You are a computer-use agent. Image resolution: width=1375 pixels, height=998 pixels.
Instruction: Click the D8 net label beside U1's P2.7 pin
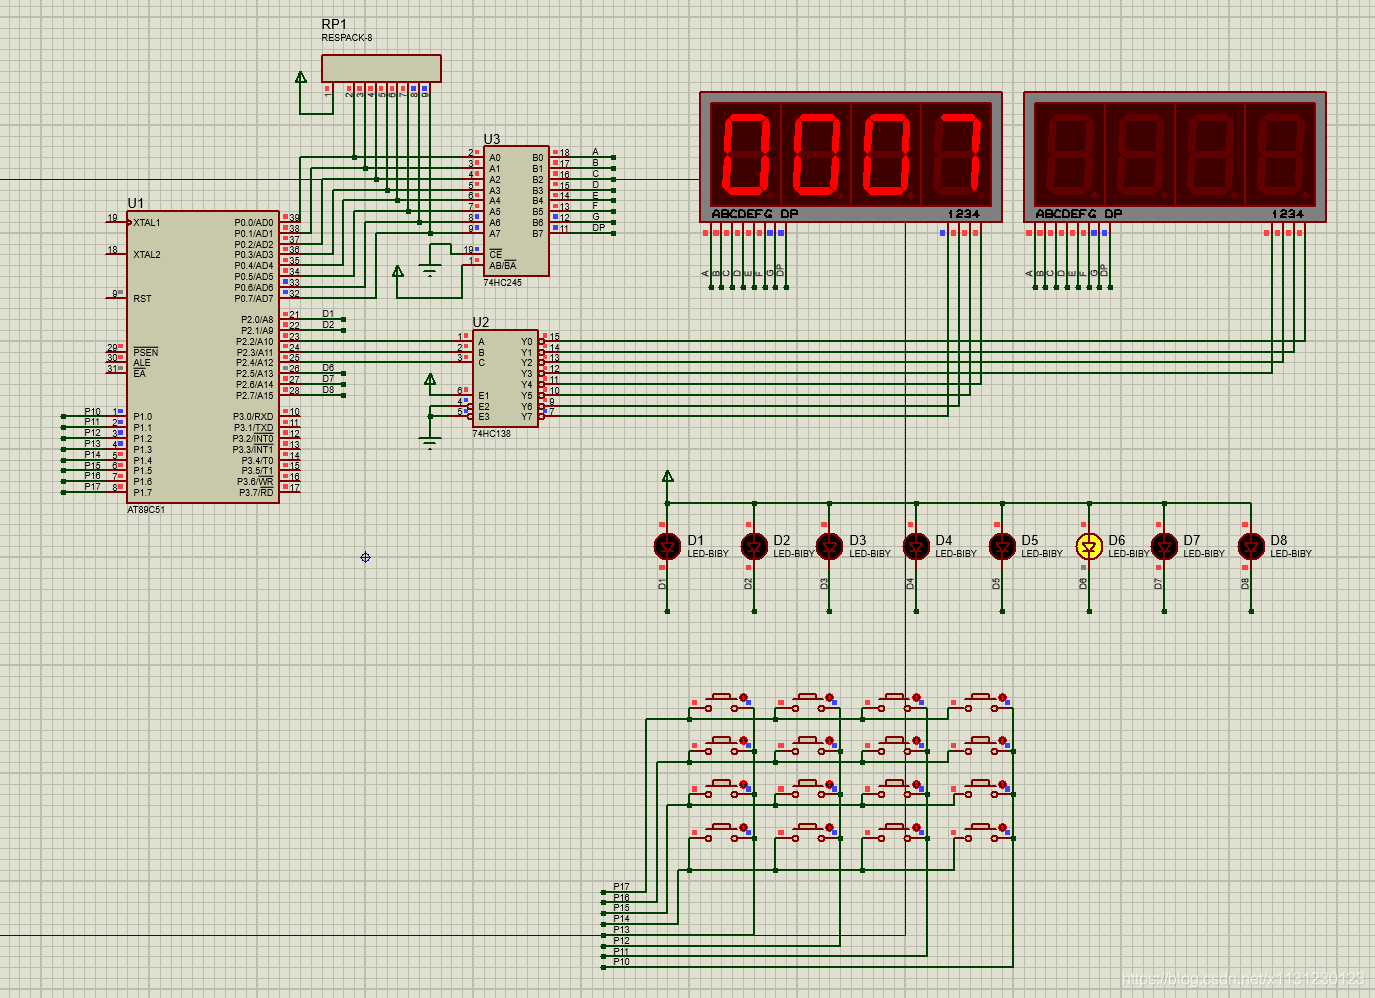pos(328,390)
